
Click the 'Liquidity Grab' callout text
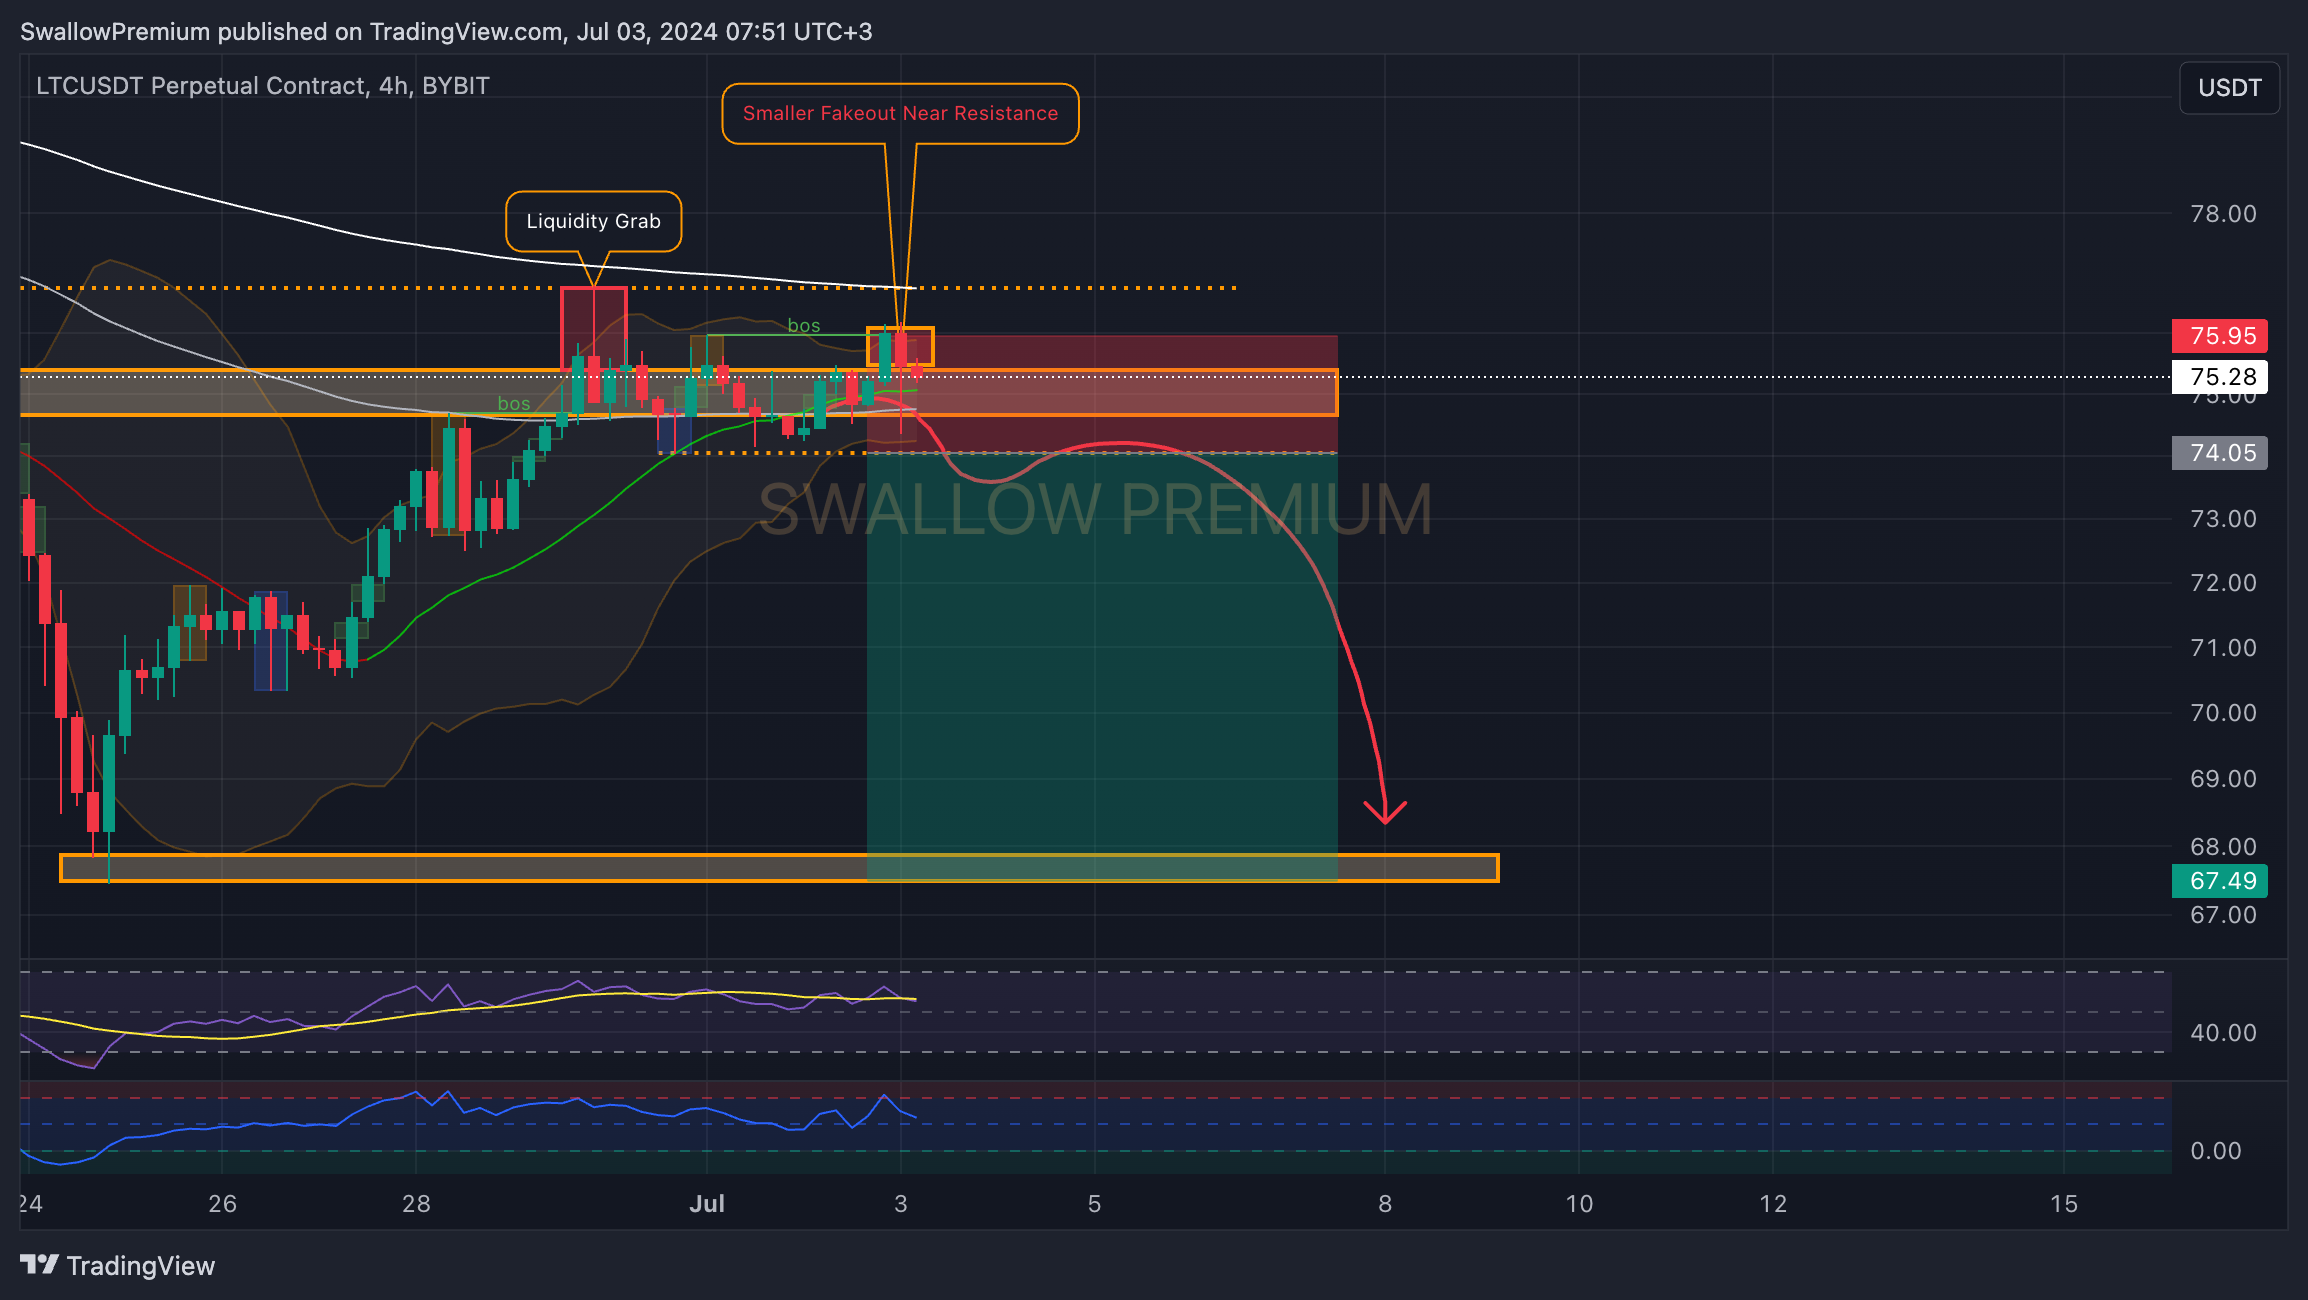click(594, 221)
